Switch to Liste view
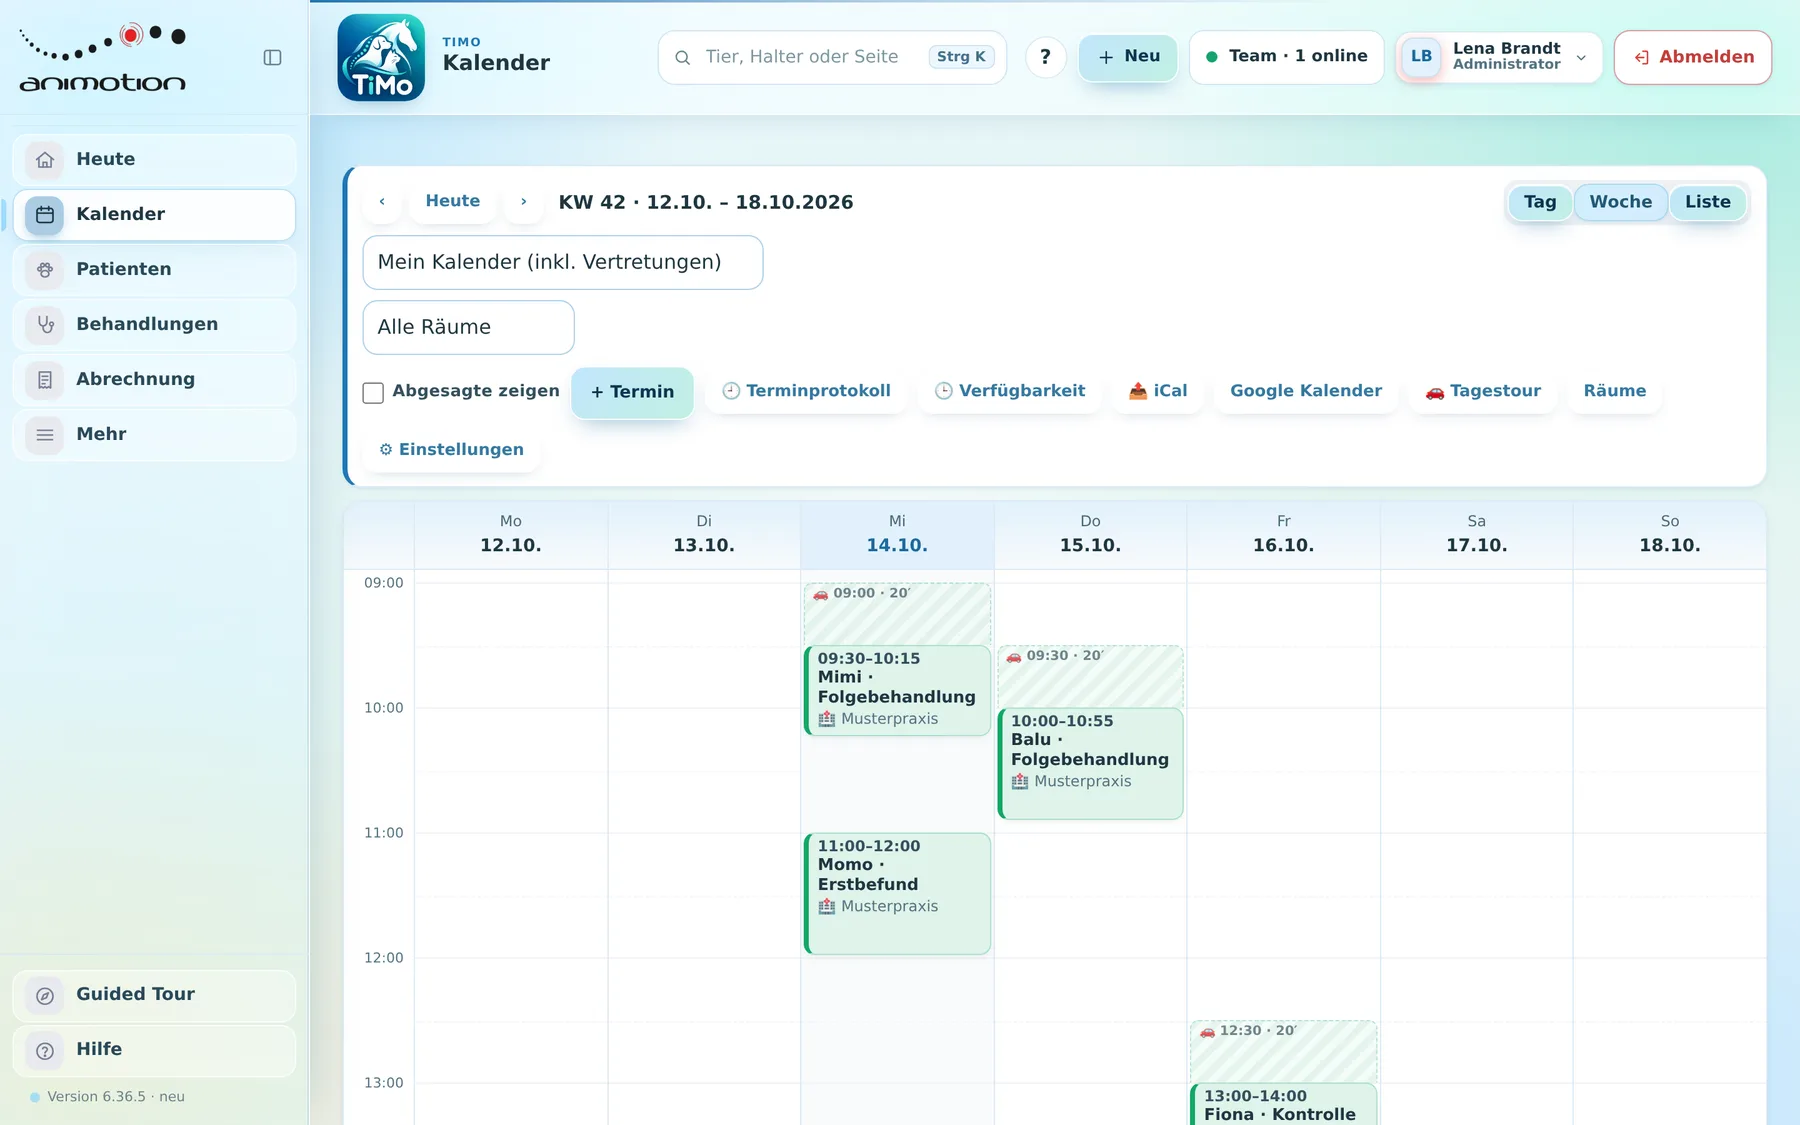The height and width of the screenshot is (1125, 1800). (1707, 203)
